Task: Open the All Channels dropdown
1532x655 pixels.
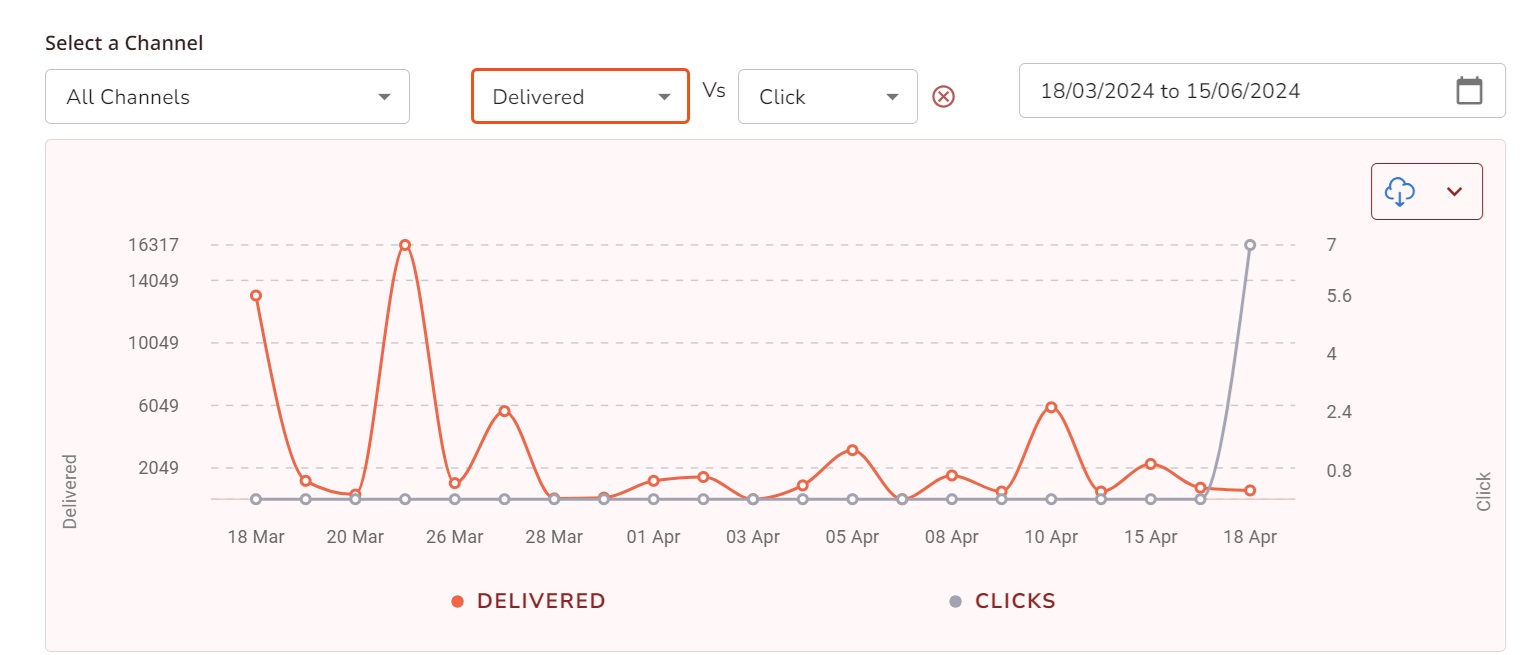Action: (x=227, y=97)
